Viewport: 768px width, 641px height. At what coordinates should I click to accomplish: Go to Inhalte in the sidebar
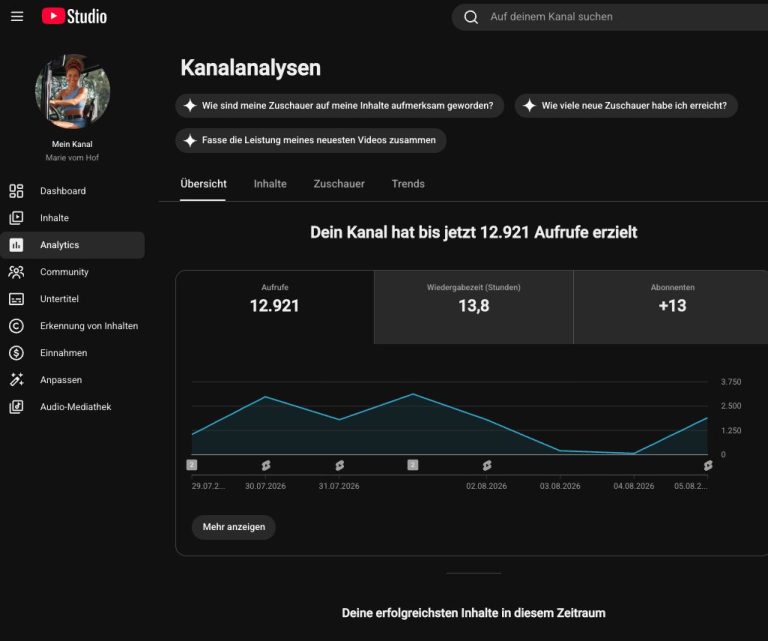(72, 218)
